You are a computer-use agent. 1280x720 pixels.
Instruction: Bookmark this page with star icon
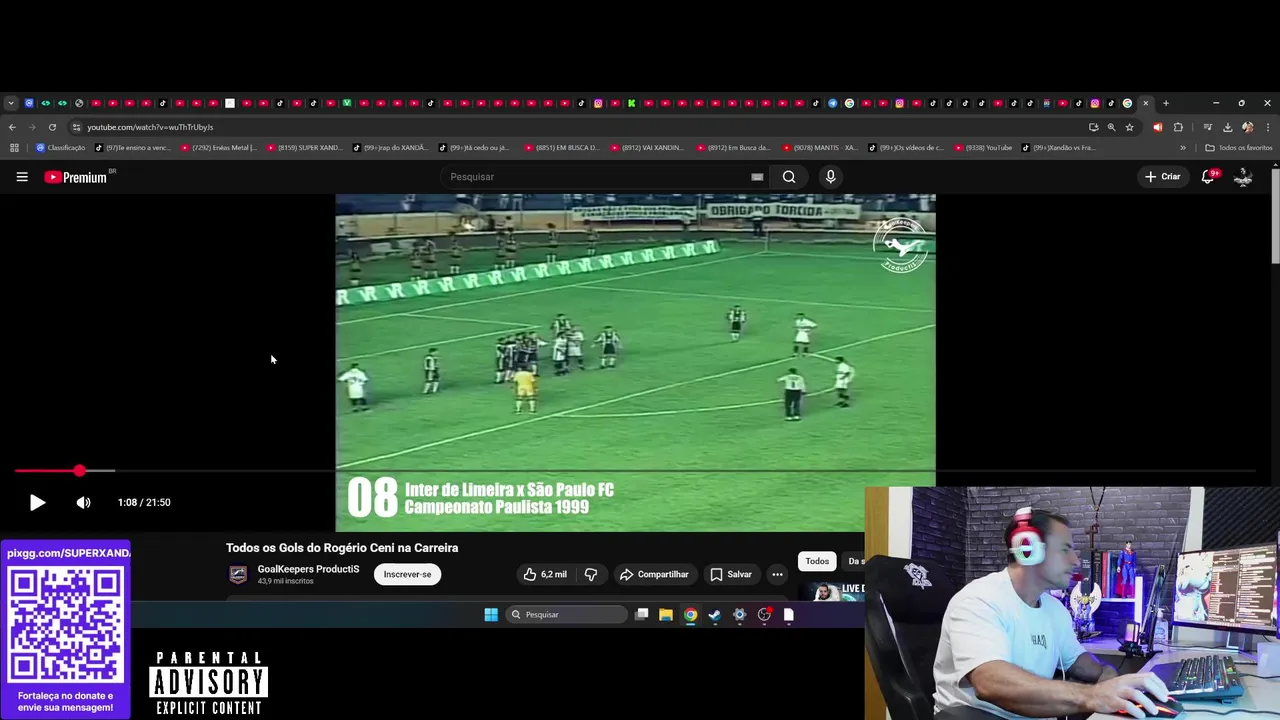tap(1129, 127)
